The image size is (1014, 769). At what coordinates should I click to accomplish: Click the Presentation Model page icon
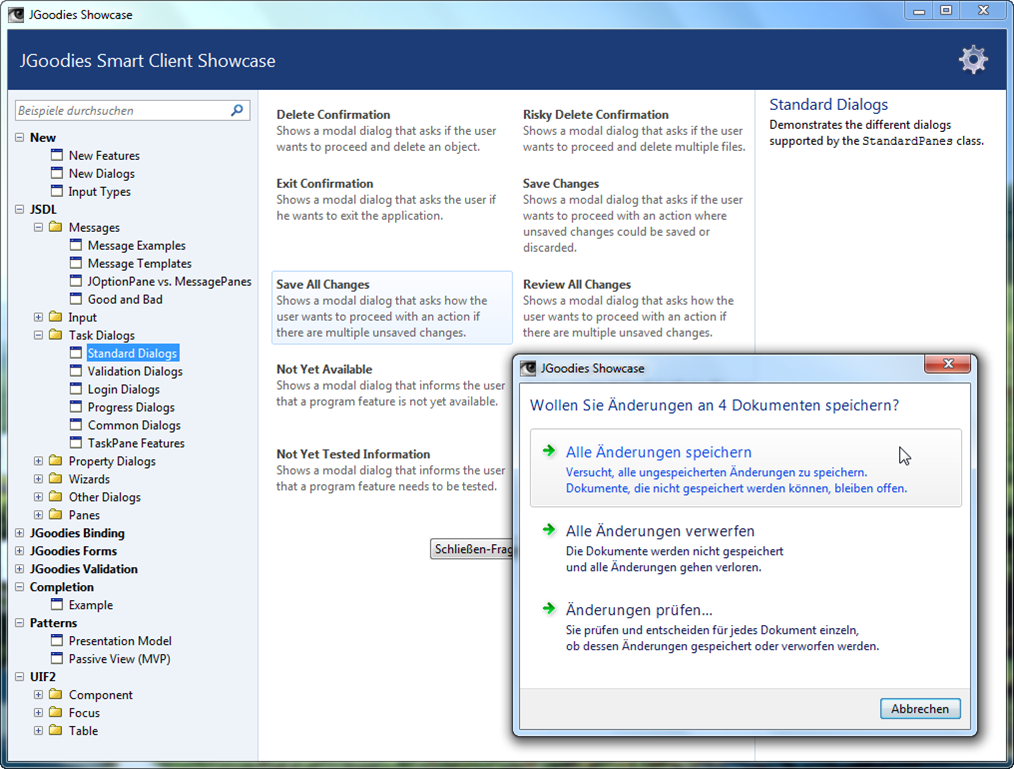[x=57, y=640]
